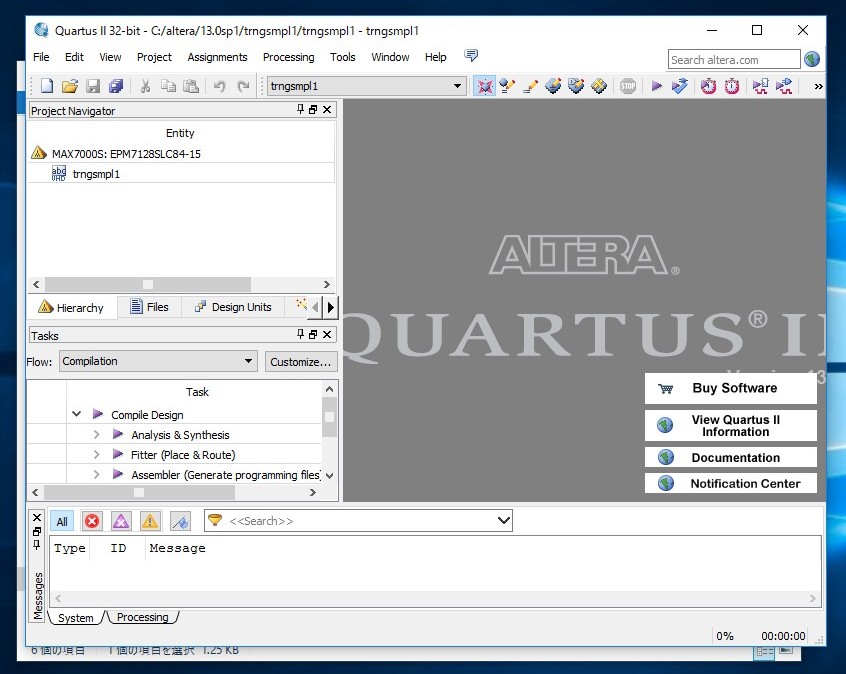Open the Processing menu in menu bar
The height and width of the screenshot is (674, 846).
[x=289, y=57]
